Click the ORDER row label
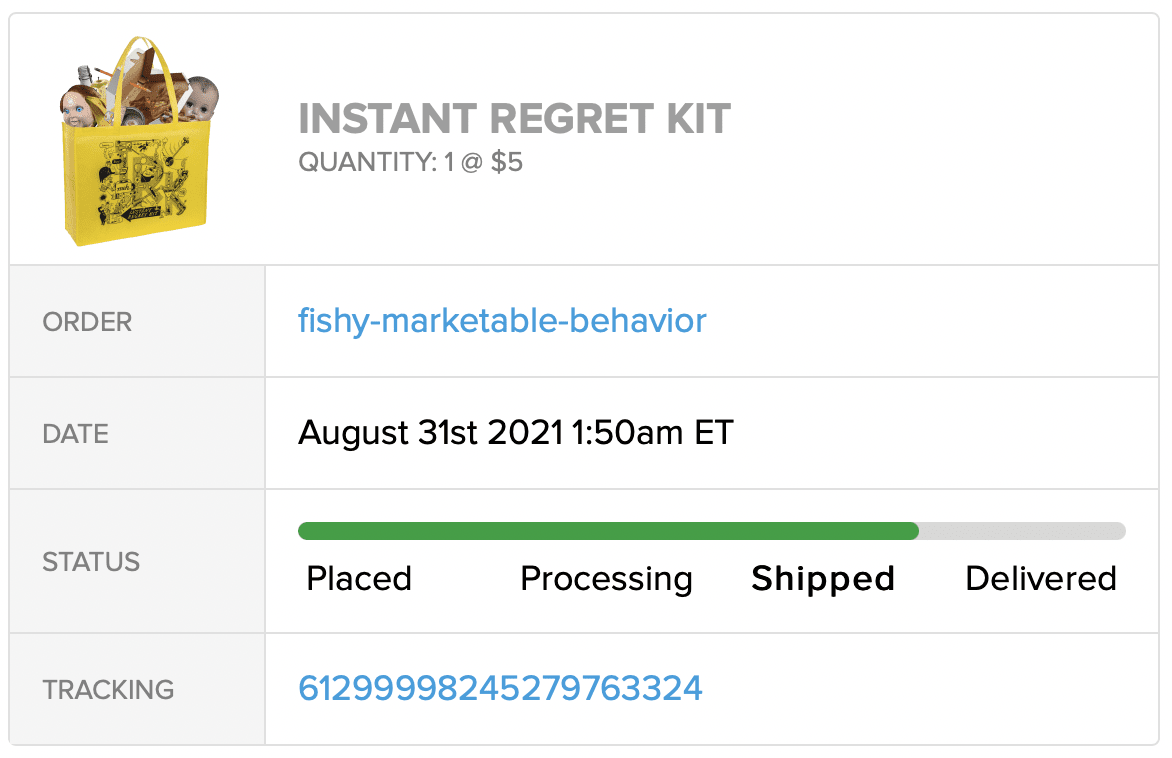1172x758 pixels. coord(87,322)
